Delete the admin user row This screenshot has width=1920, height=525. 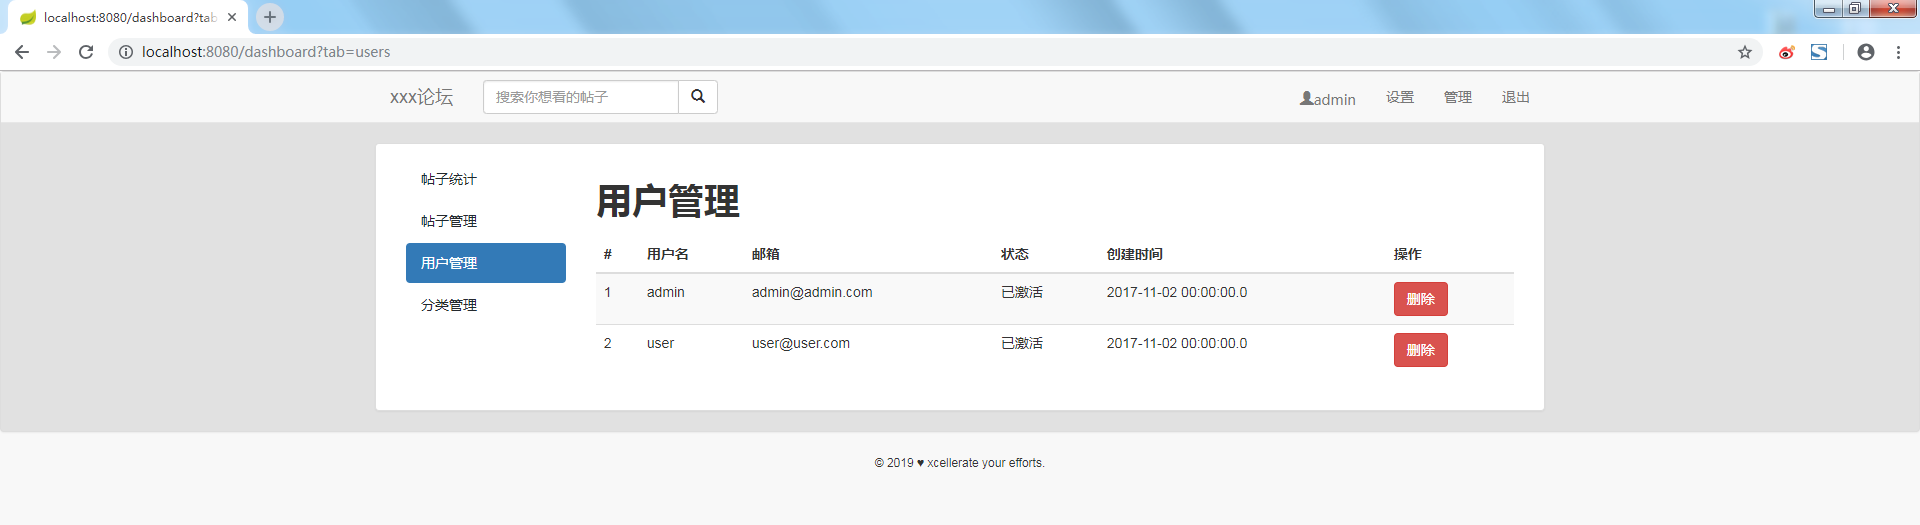(x=1420, y=299)
